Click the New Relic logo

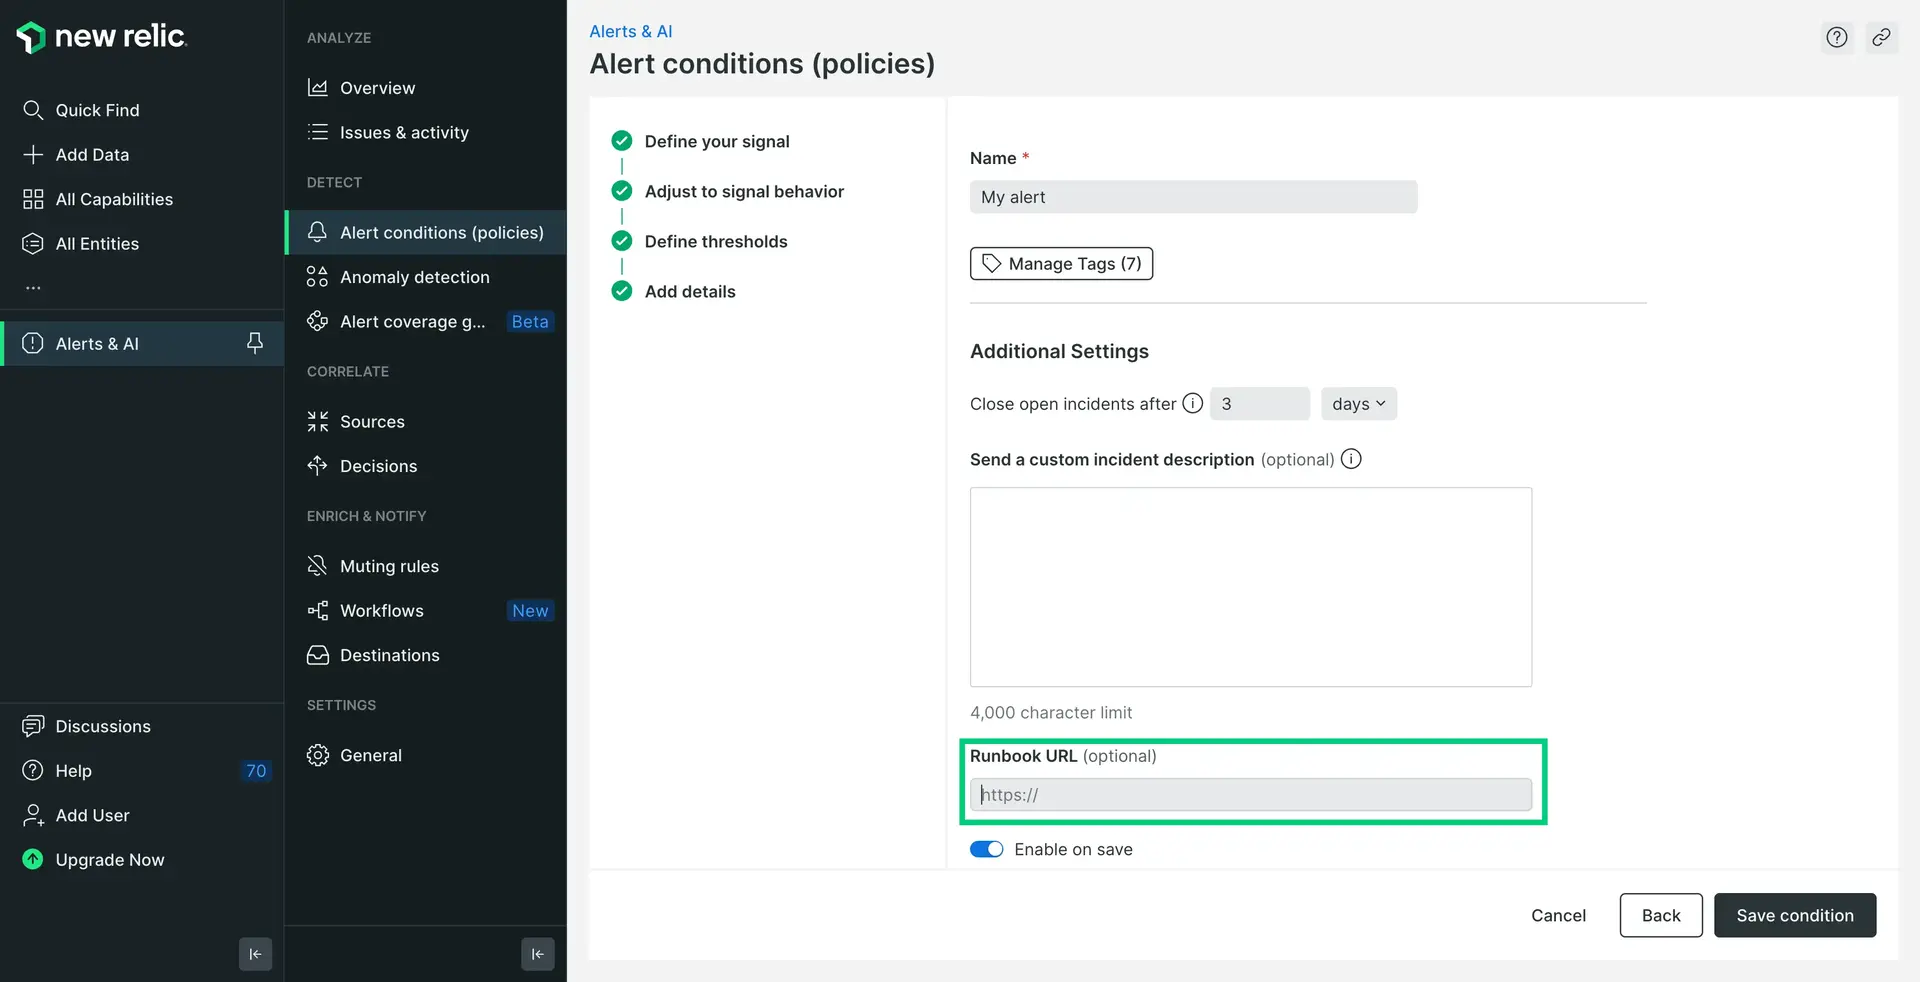[x=101, y=37]
